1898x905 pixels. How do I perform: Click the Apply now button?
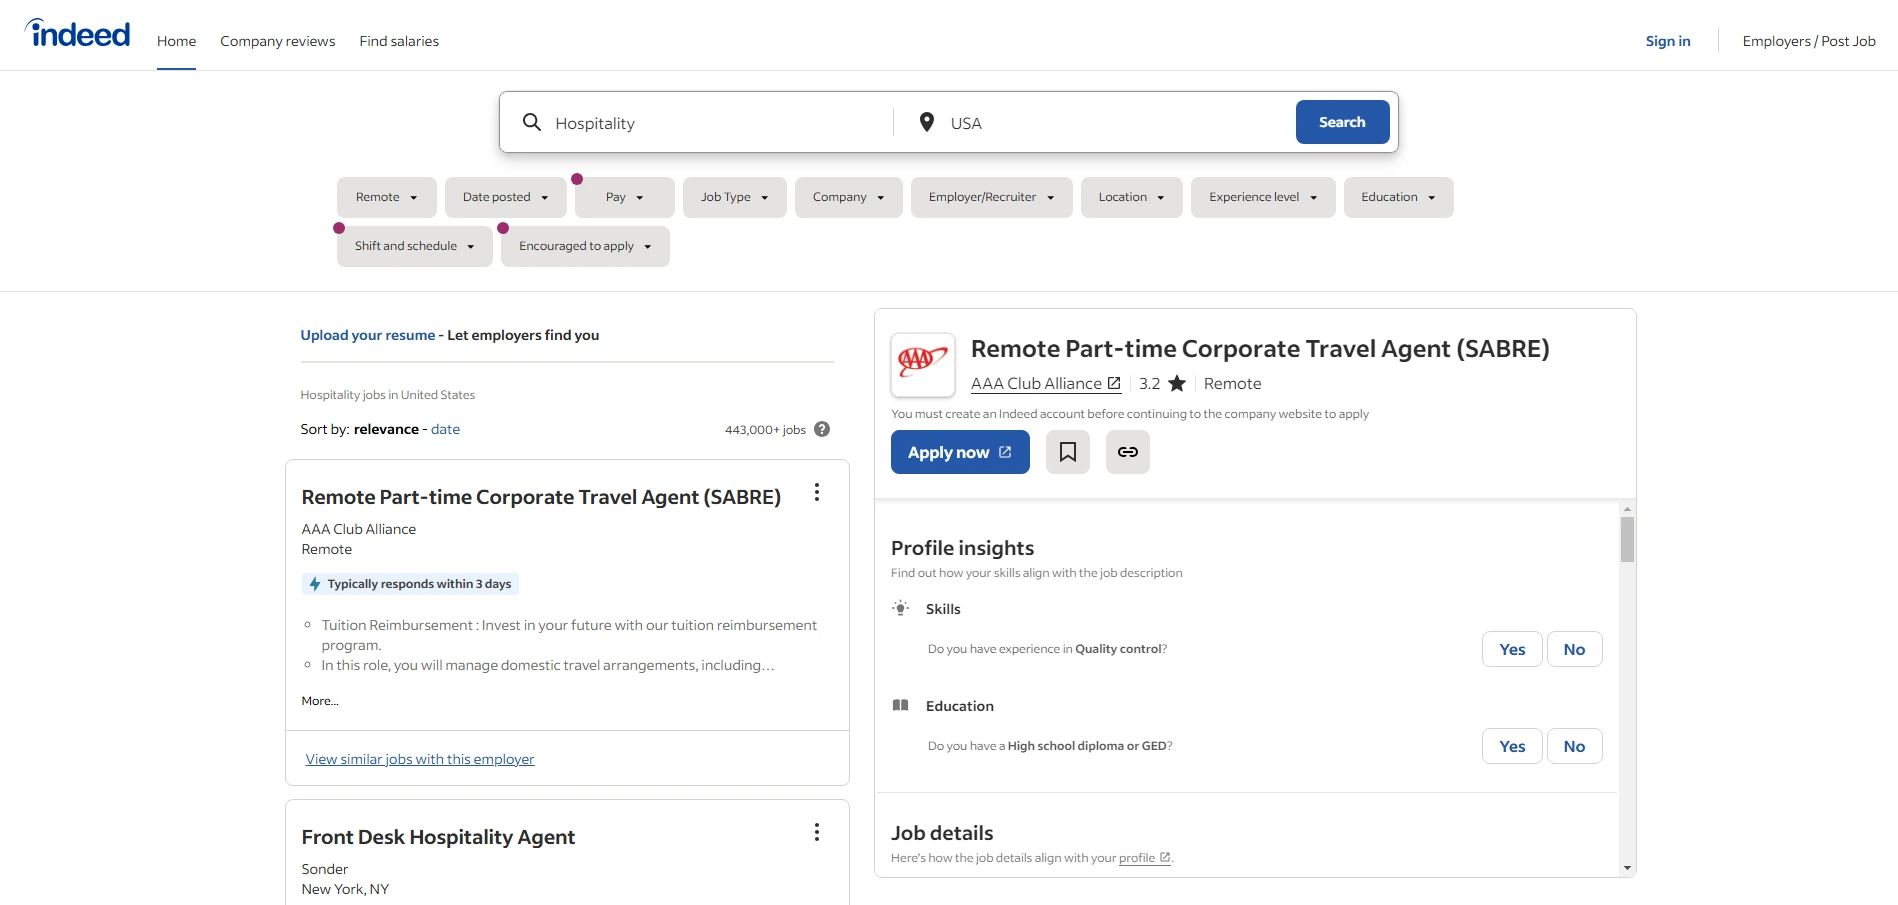coord(960,452)
